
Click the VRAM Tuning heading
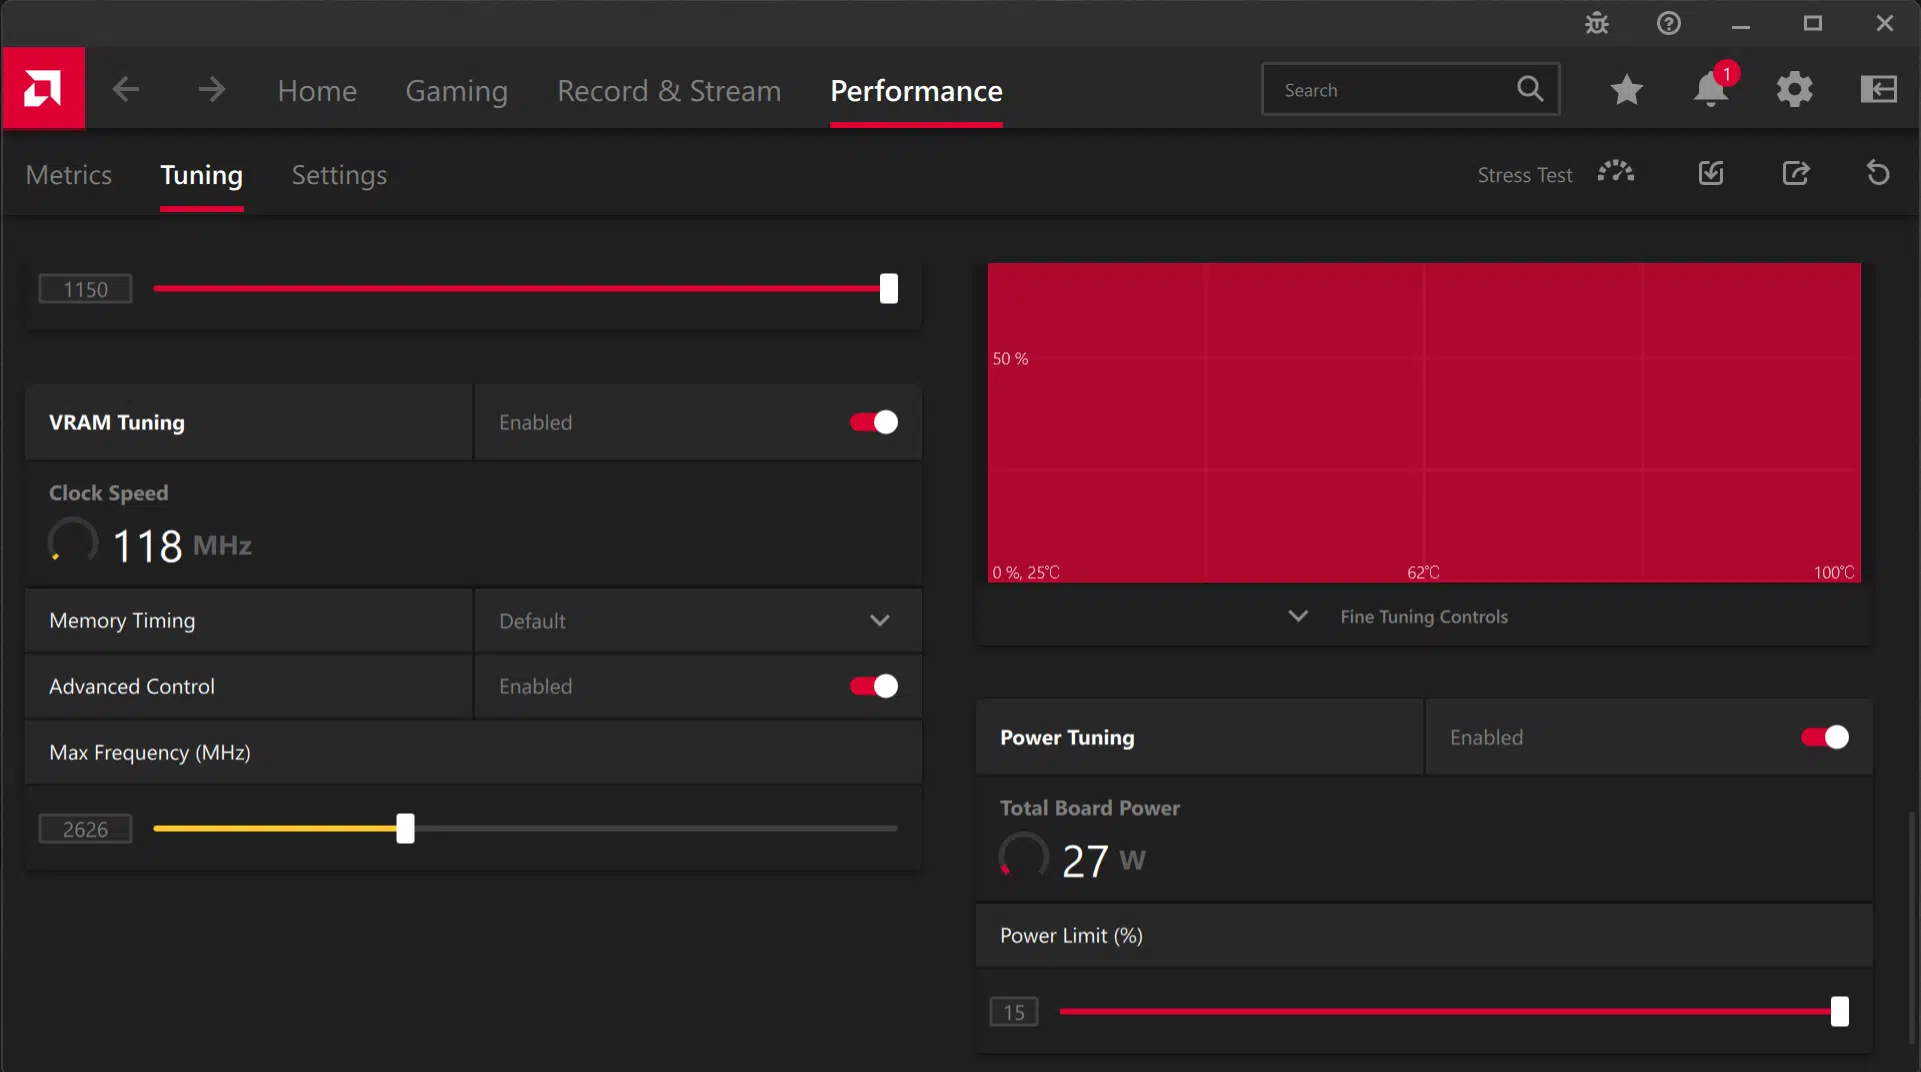coord(117,422)
